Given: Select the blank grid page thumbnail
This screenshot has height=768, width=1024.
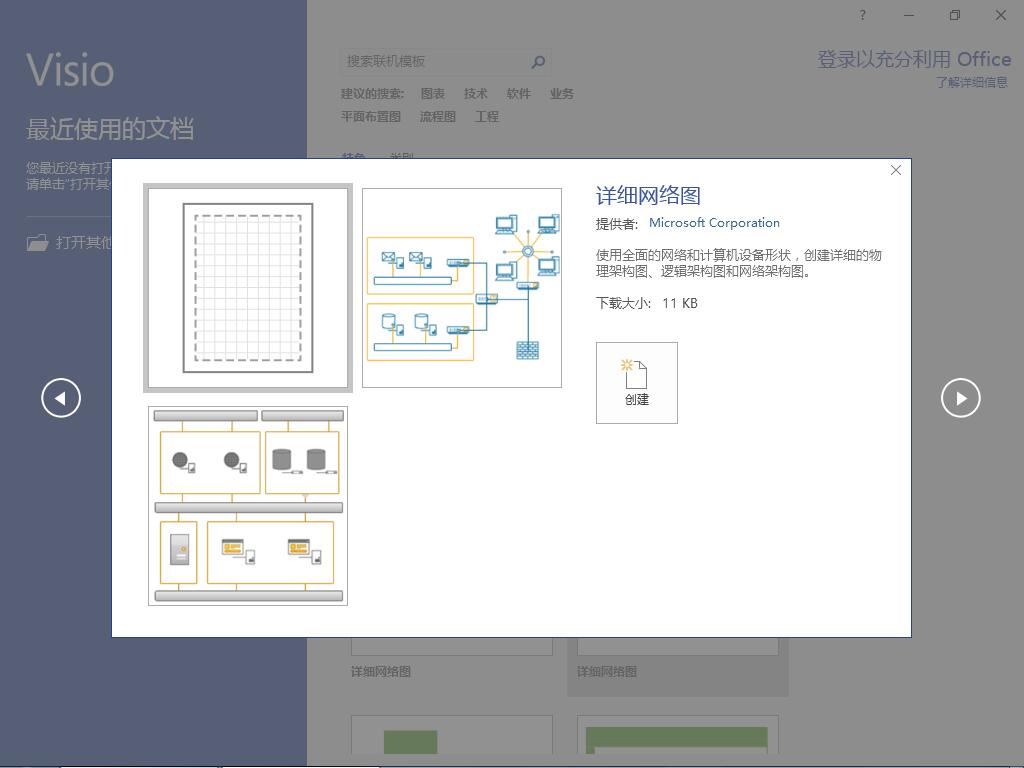Looking at the screenshot, I should pyautogui.click(x=248, y=288).
